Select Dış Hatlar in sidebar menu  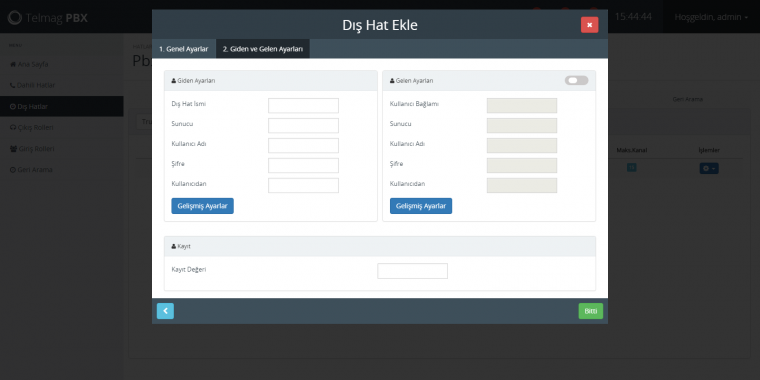point(62,106)
